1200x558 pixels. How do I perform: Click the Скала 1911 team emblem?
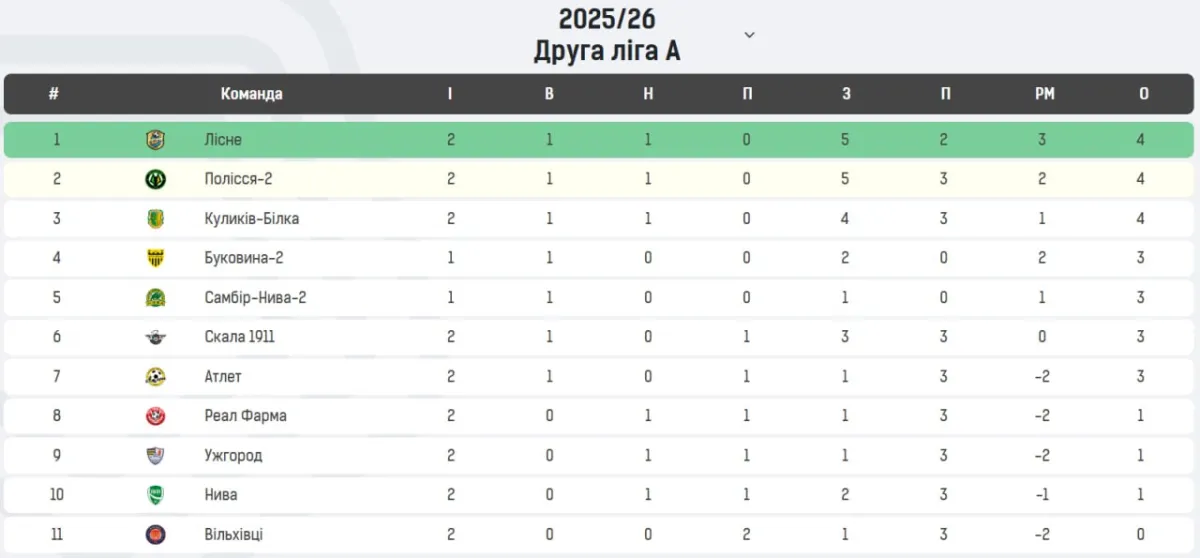pyautogui.click(x=156, y=337)
